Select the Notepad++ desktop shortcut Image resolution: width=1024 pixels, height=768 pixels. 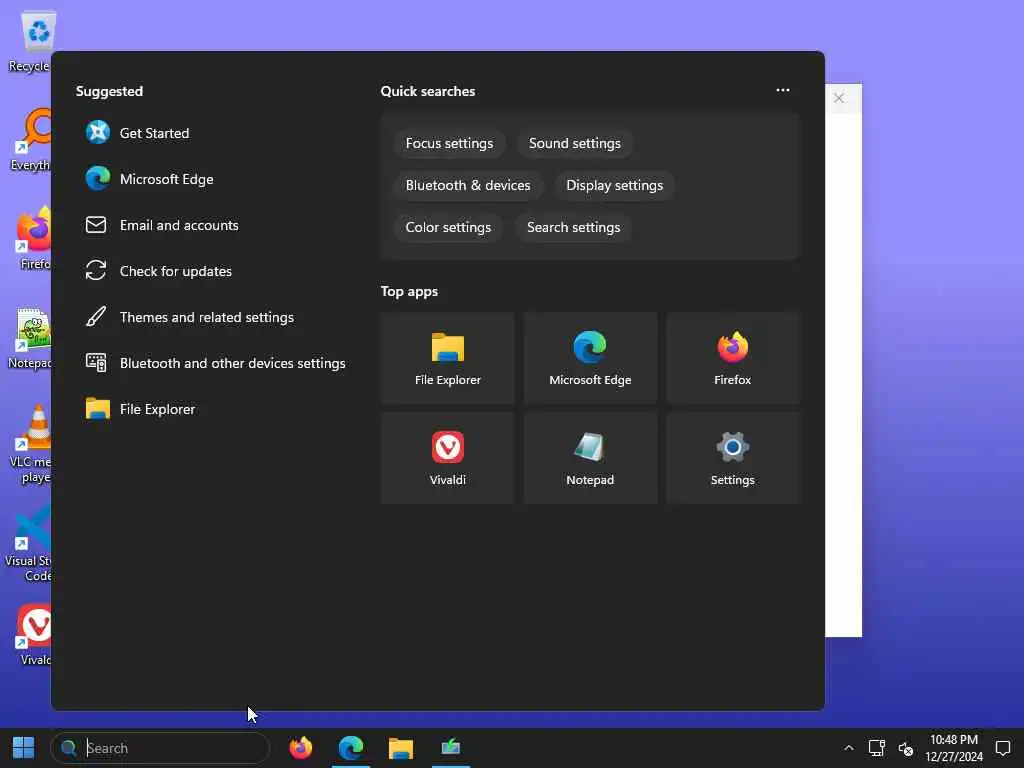point(30,338)
